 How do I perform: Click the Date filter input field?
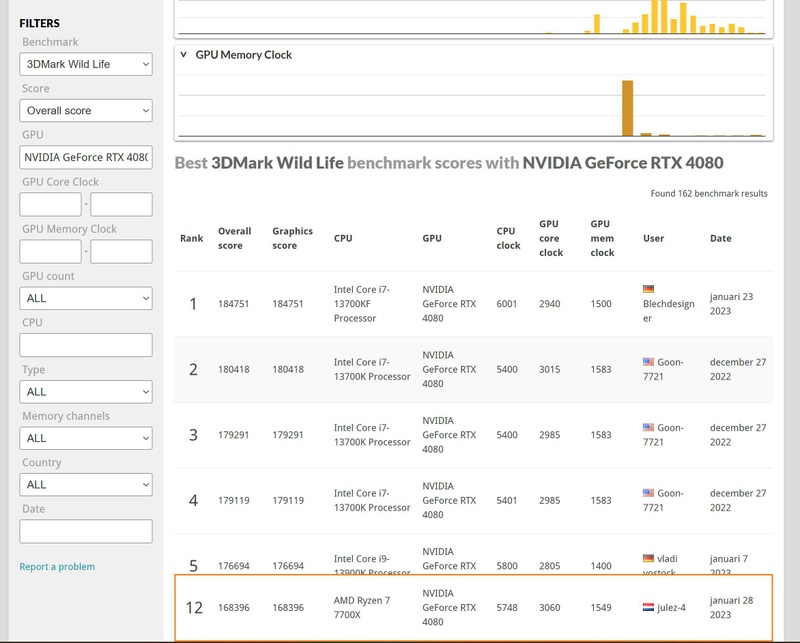tap(86, 531)
